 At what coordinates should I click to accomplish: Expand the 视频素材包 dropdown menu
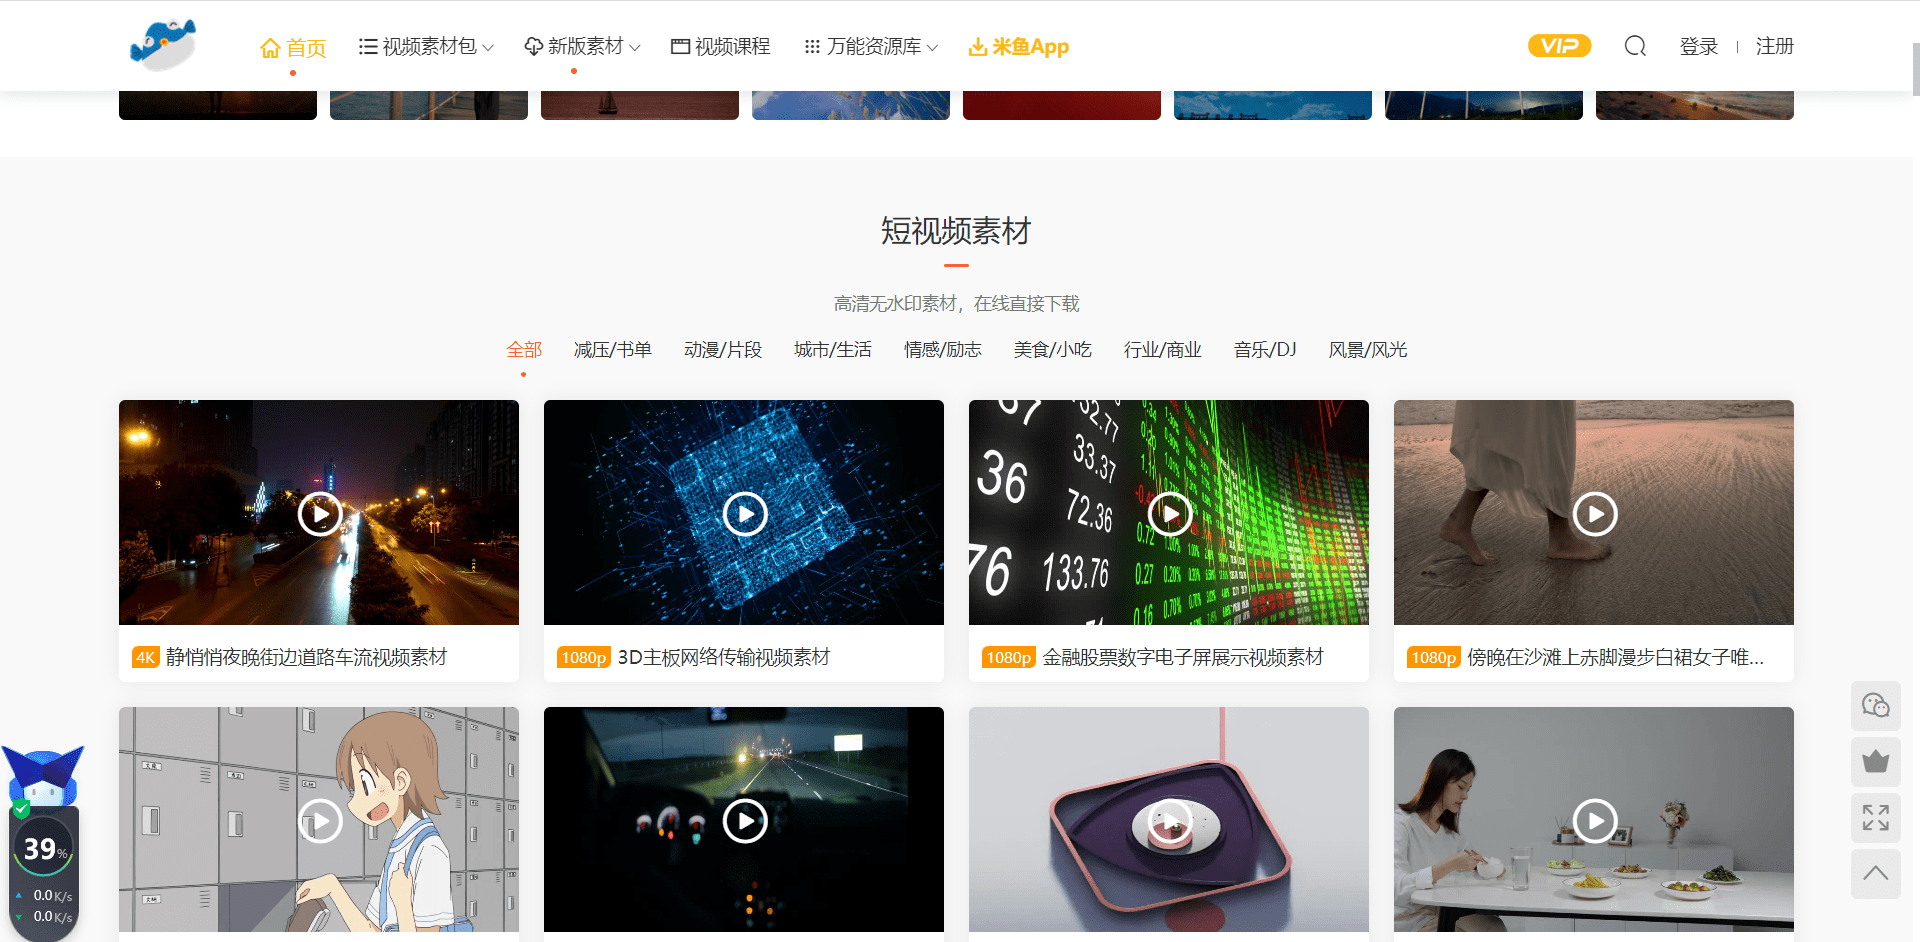[x=427, y=47]
